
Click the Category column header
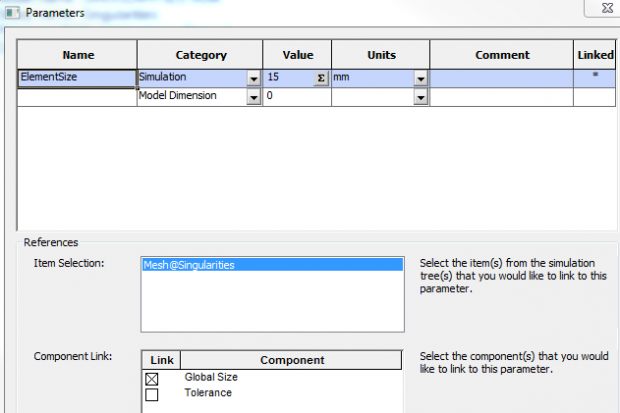[x=200, y=55]
